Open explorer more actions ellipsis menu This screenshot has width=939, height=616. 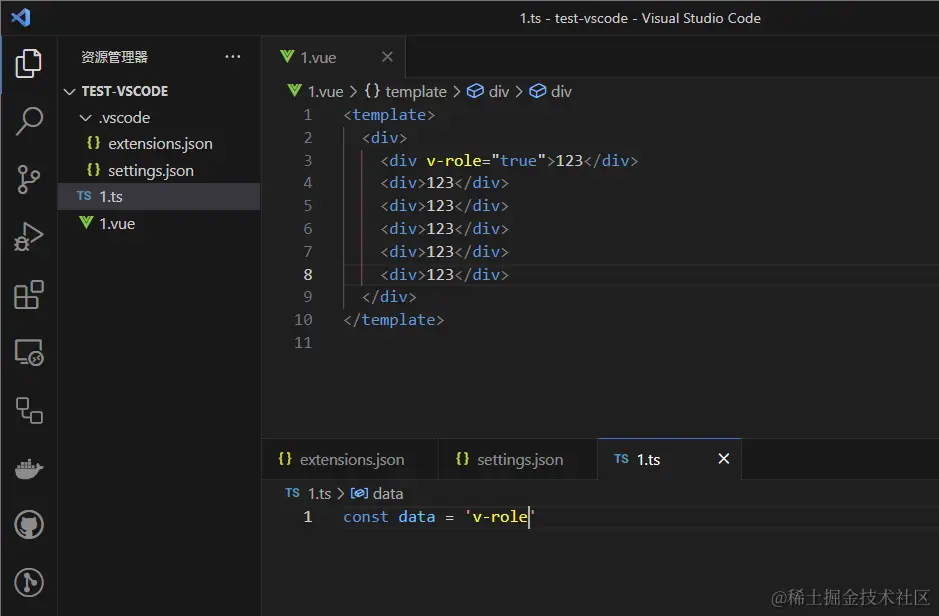pyautogui.click(x=233, y=57)
